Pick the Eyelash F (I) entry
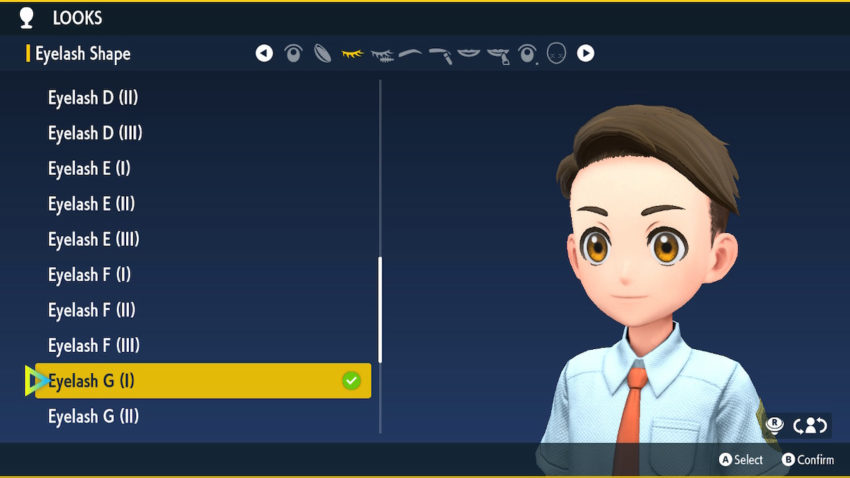 89,275
